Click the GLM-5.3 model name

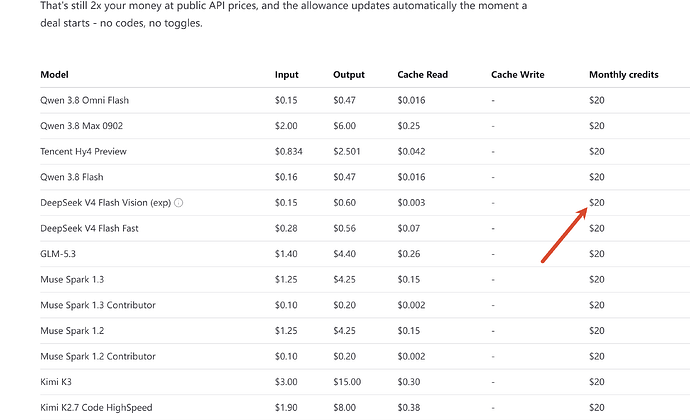[58, 254]
